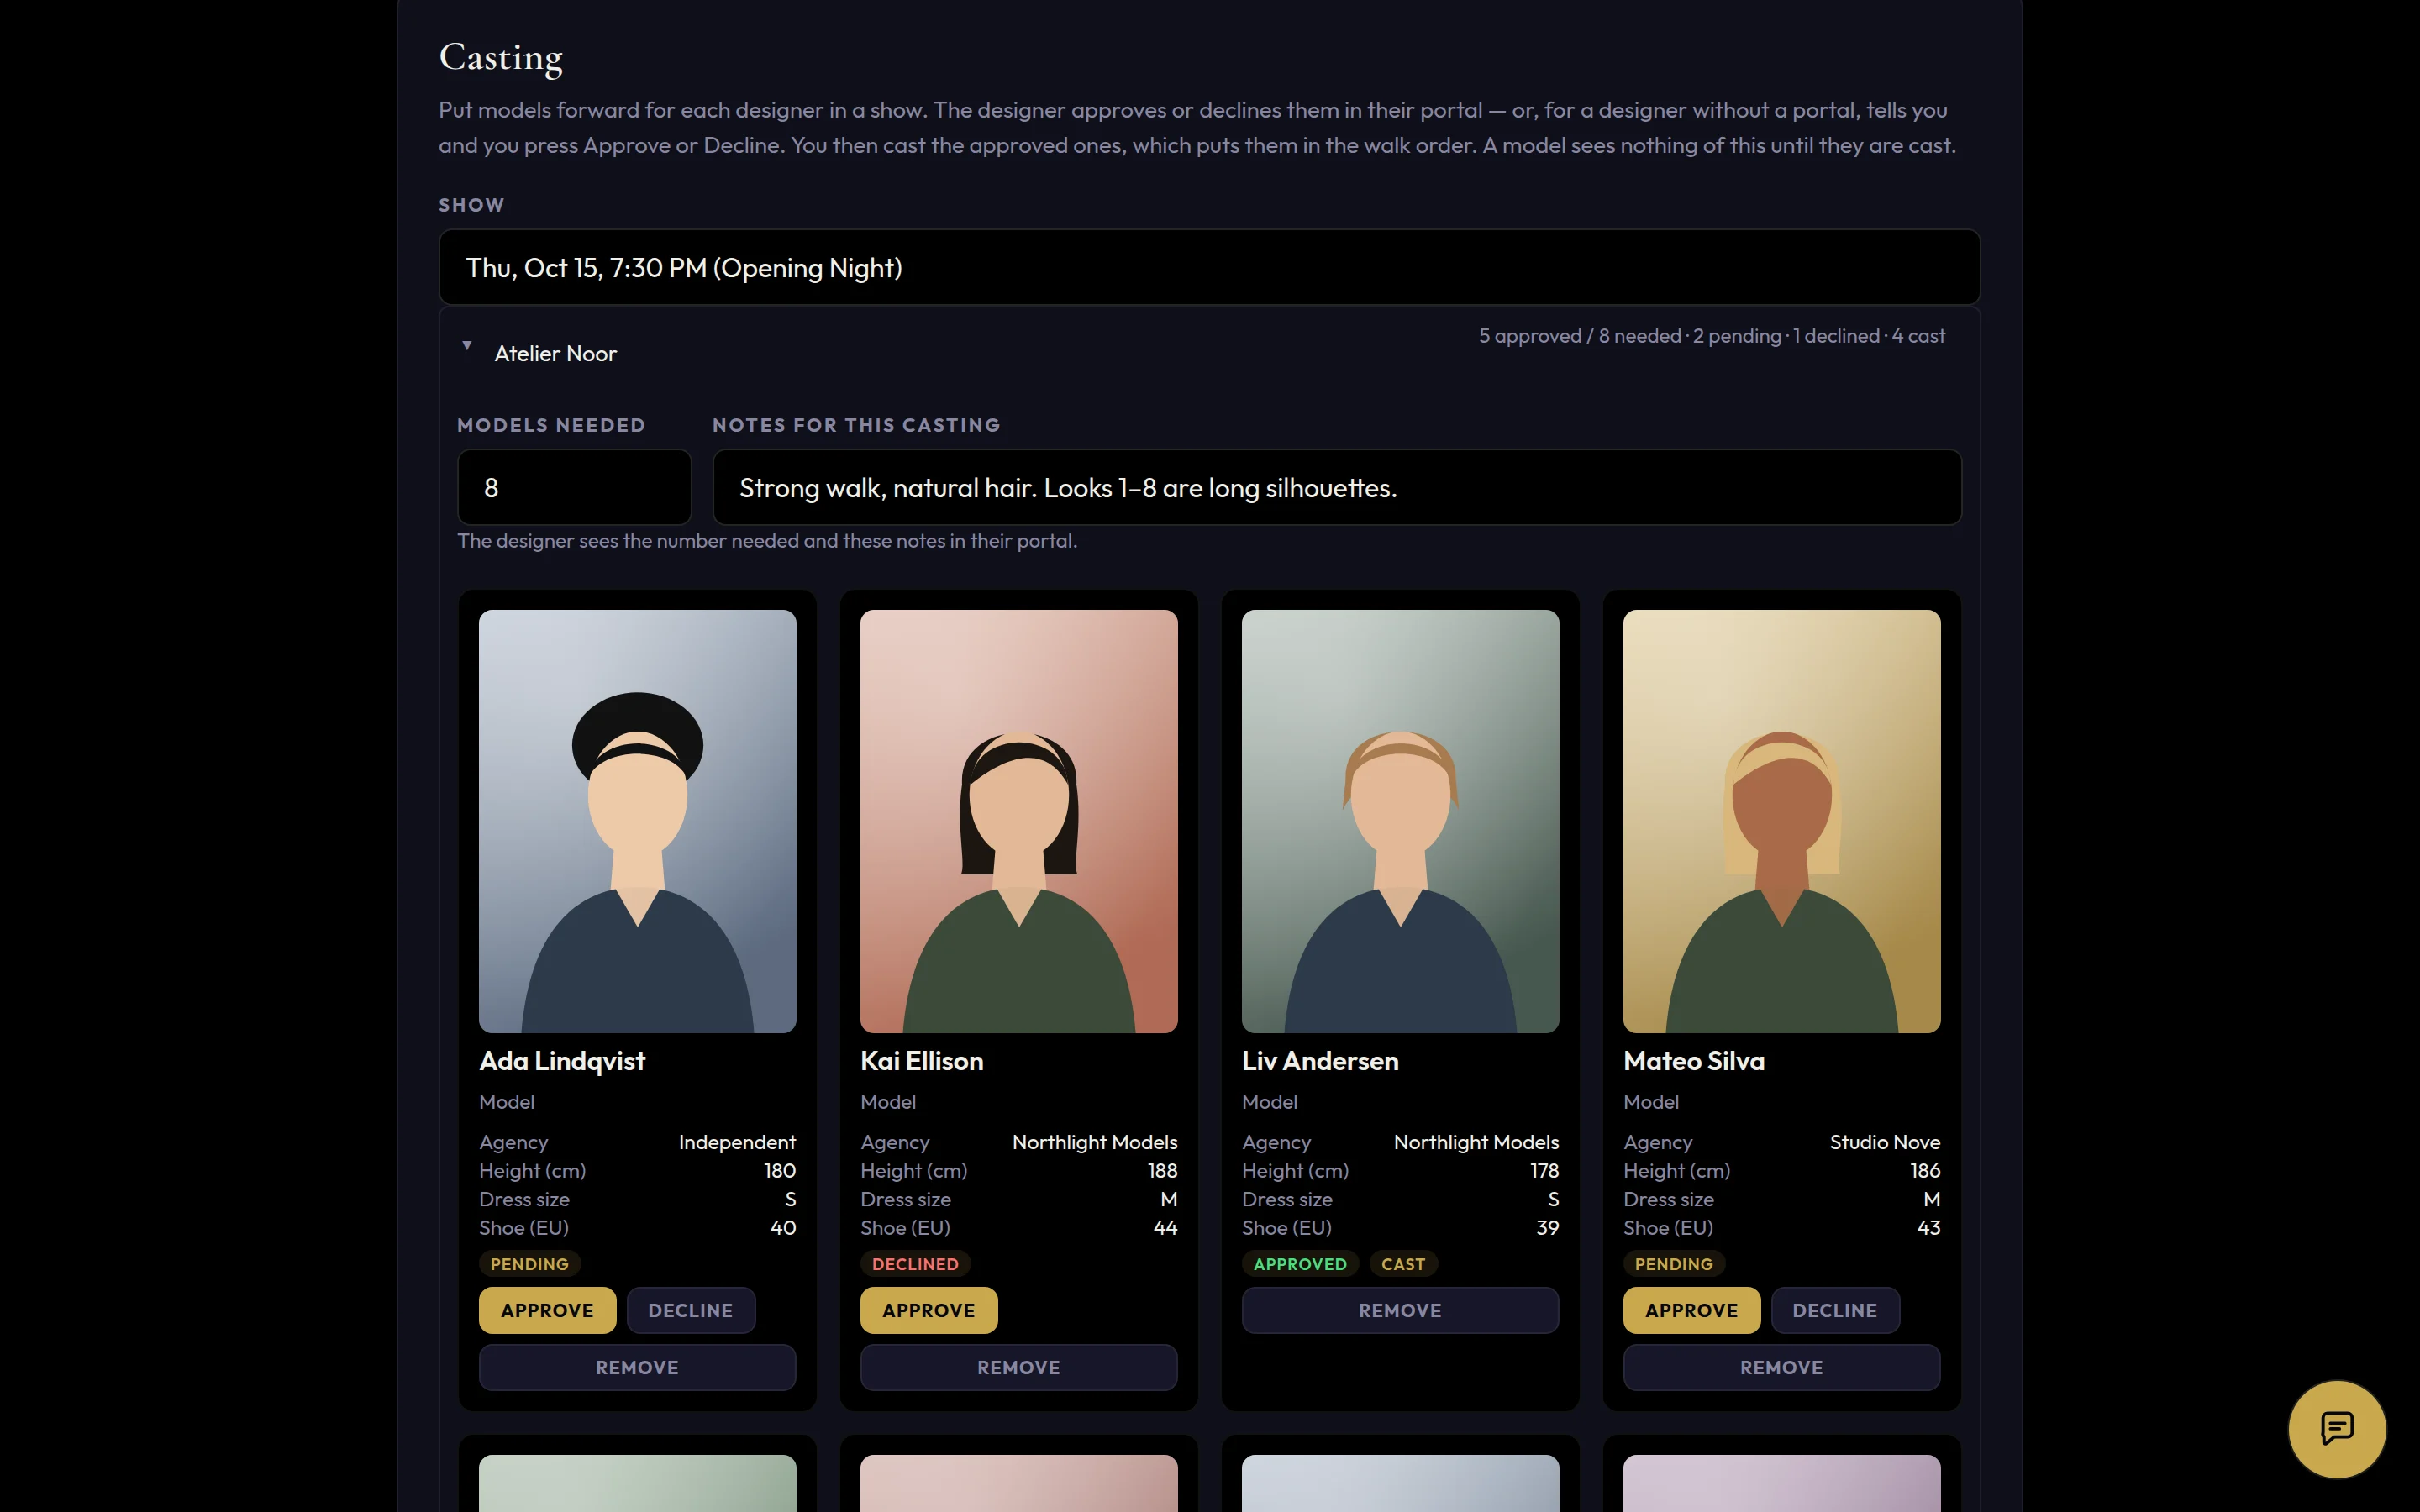
Task: Open the chat feedback bubble icon
Action: [2336, 1428]
